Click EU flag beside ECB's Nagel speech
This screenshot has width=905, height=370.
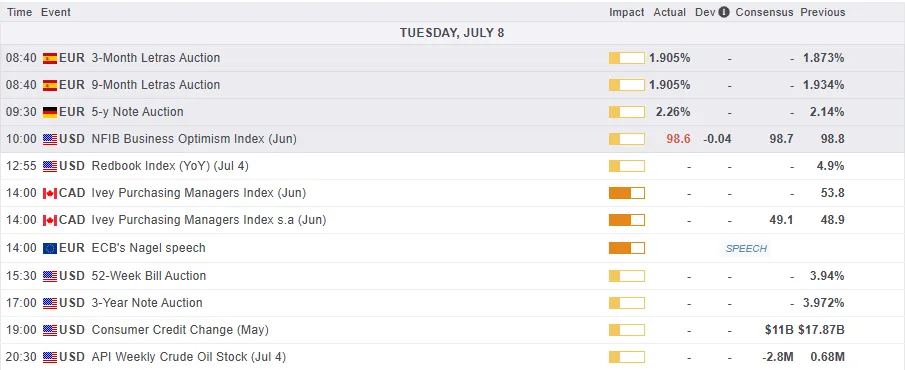pyautogui.click(x=50, y=248)
